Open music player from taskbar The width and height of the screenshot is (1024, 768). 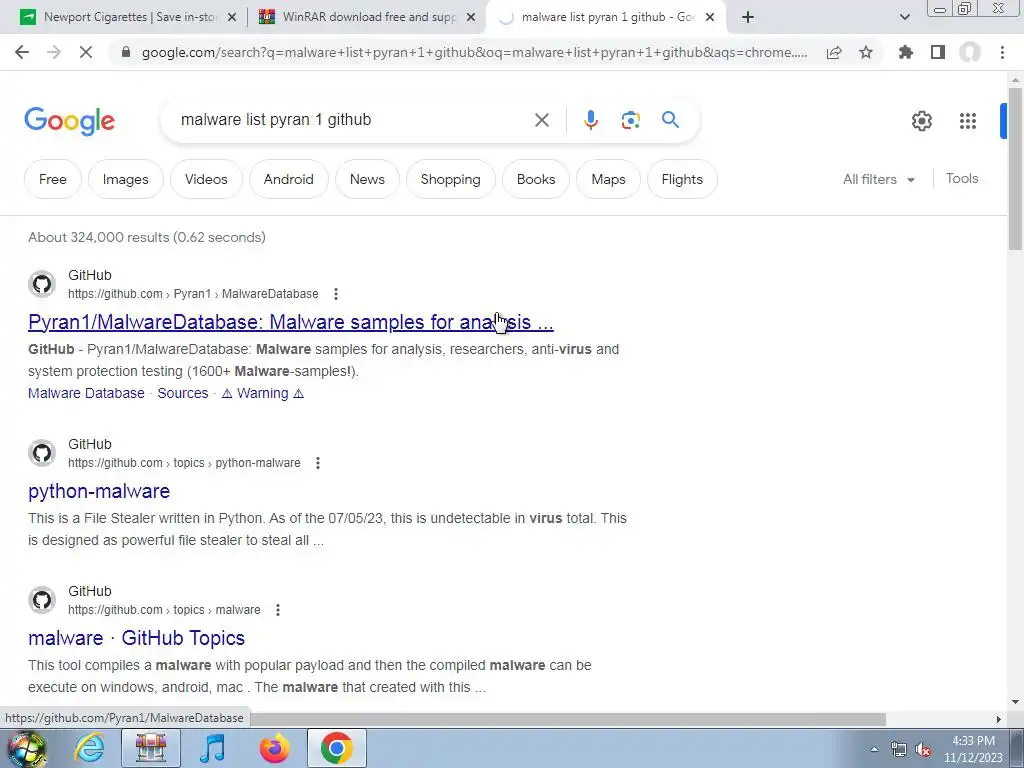[212, 748]
